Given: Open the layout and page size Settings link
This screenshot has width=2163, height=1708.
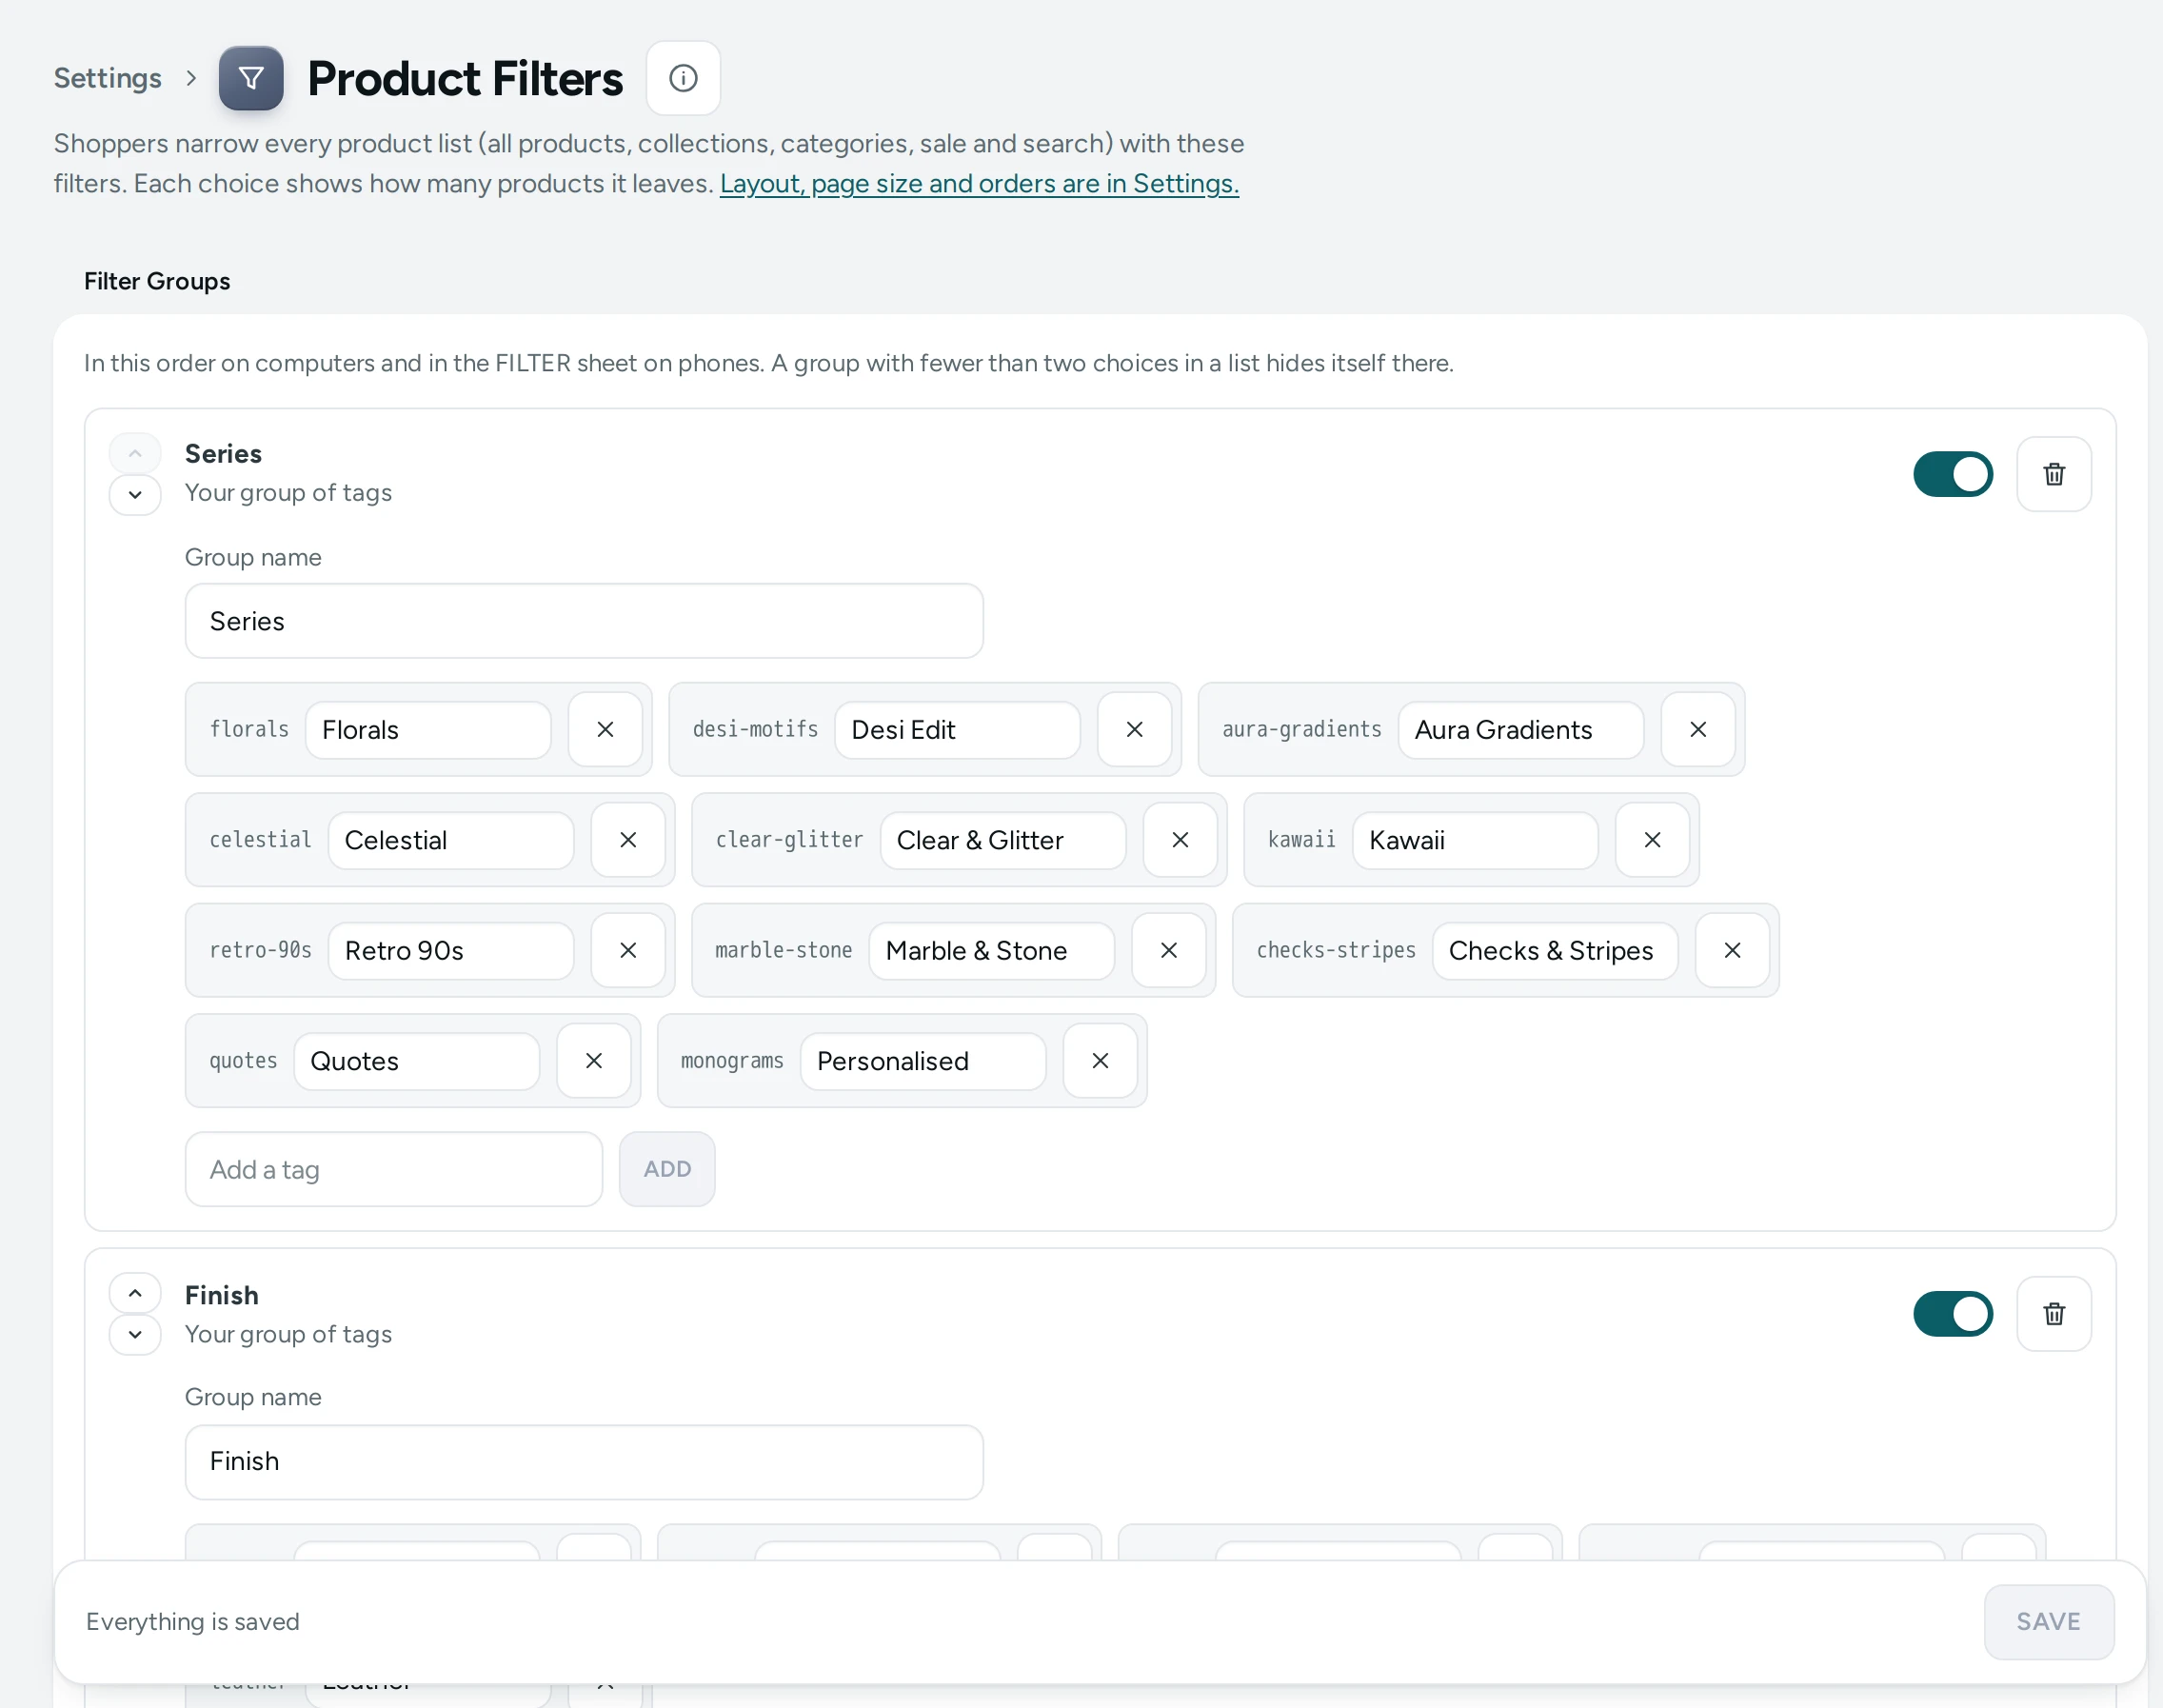Looking at the screenshot, I should 979,184.
